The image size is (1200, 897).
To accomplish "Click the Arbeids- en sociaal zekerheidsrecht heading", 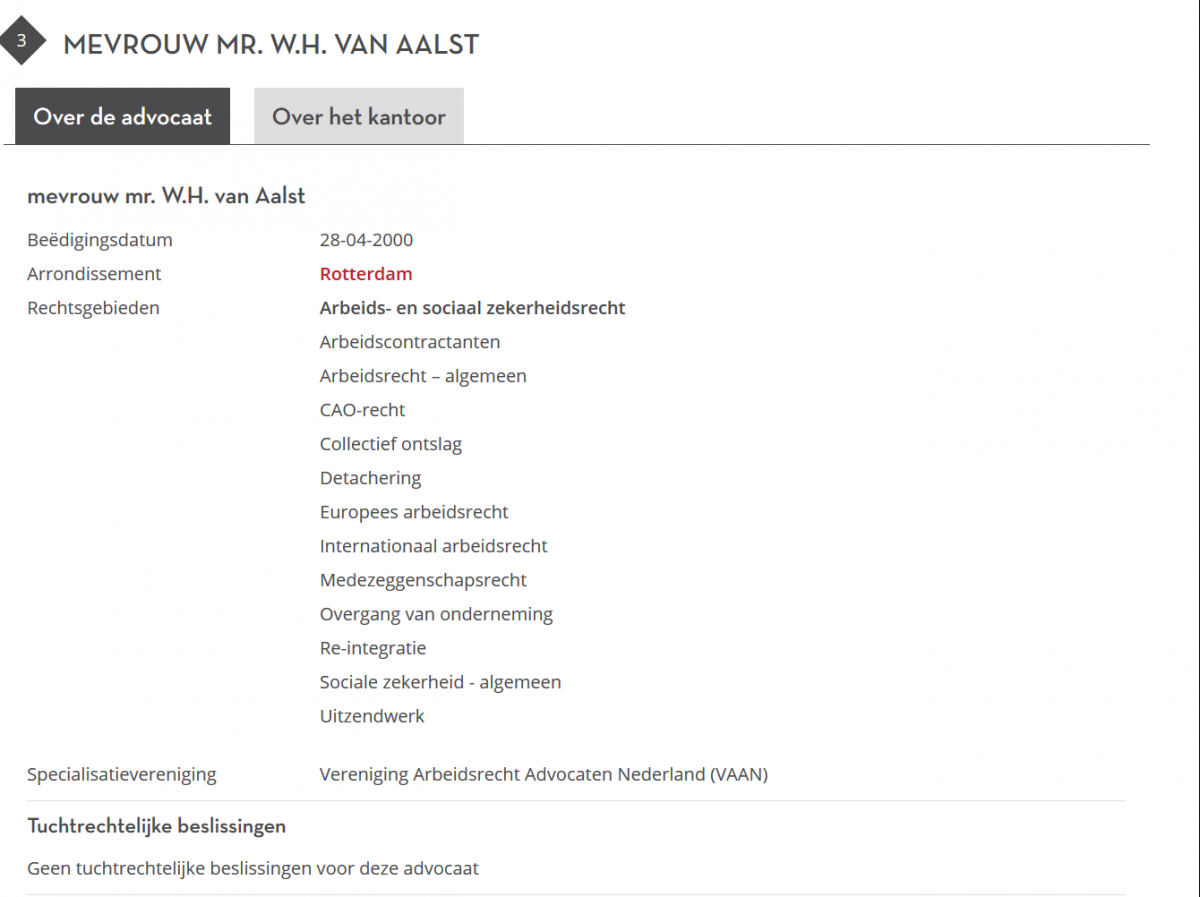I will (x=472, y=307).
